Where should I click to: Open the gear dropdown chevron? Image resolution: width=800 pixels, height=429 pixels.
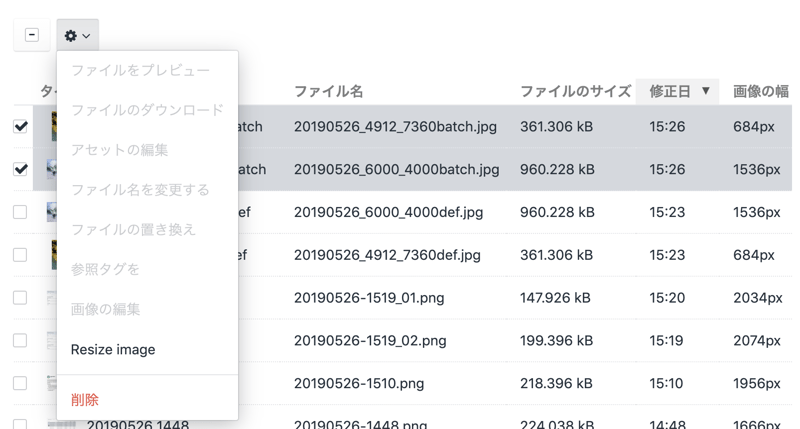[87, 36]
